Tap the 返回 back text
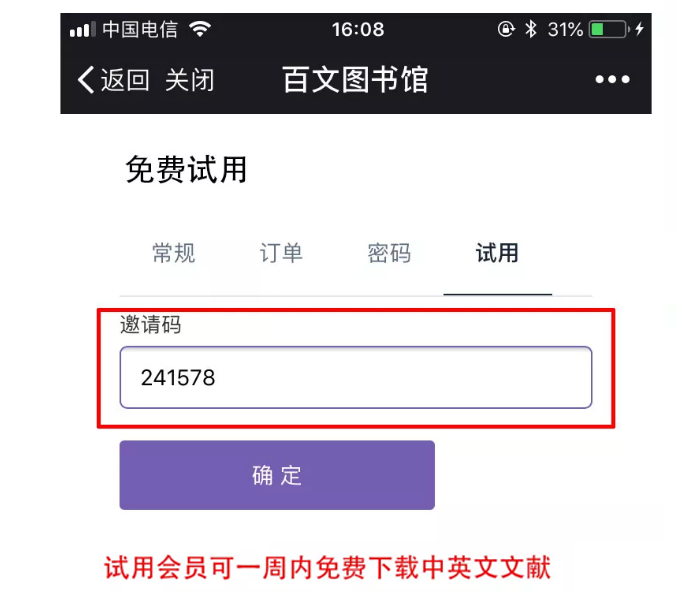 pos(125,80)
